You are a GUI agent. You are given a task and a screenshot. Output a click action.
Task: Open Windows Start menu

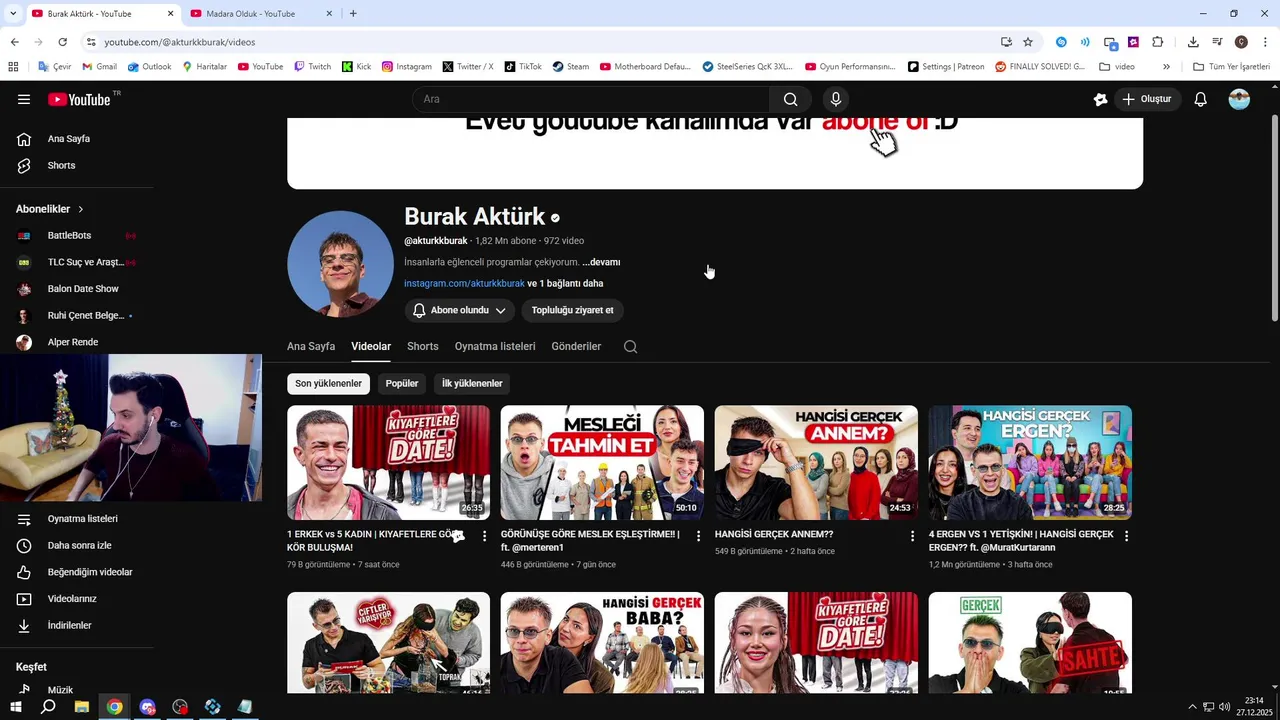(x=15, y=707)
